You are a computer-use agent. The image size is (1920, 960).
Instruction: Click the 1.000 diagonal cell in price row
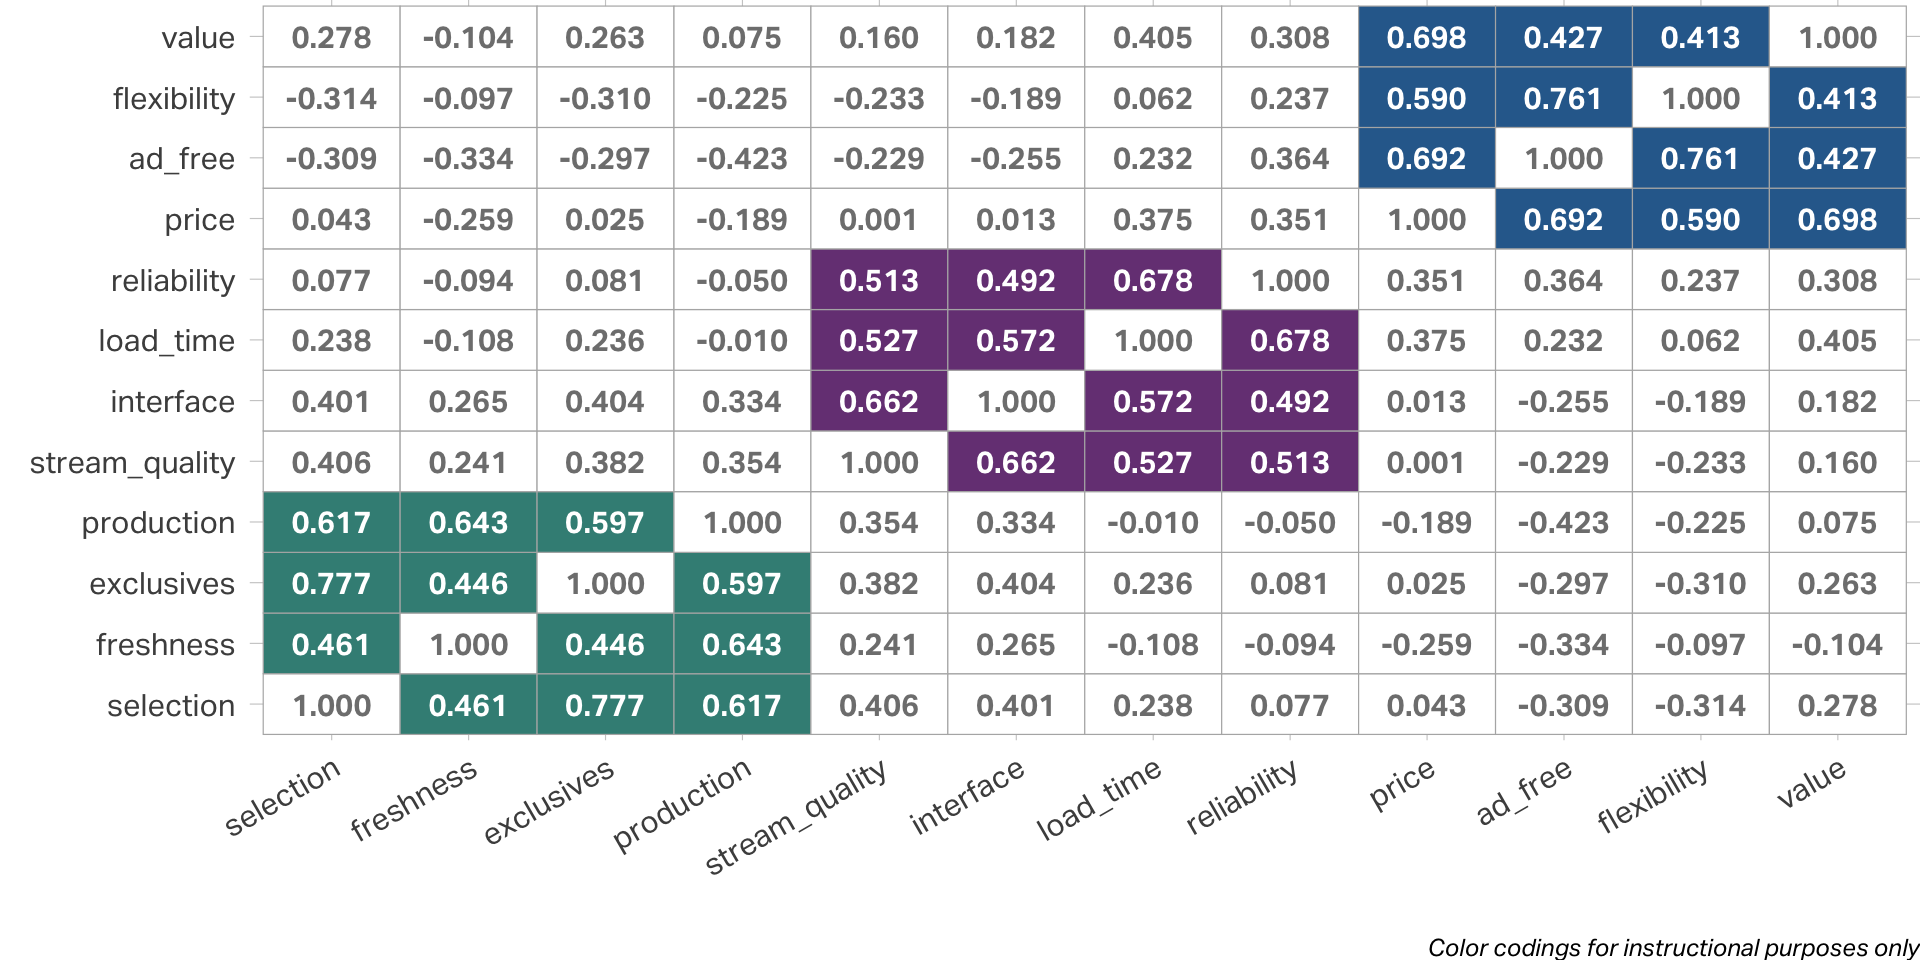tap(1426, 220)
